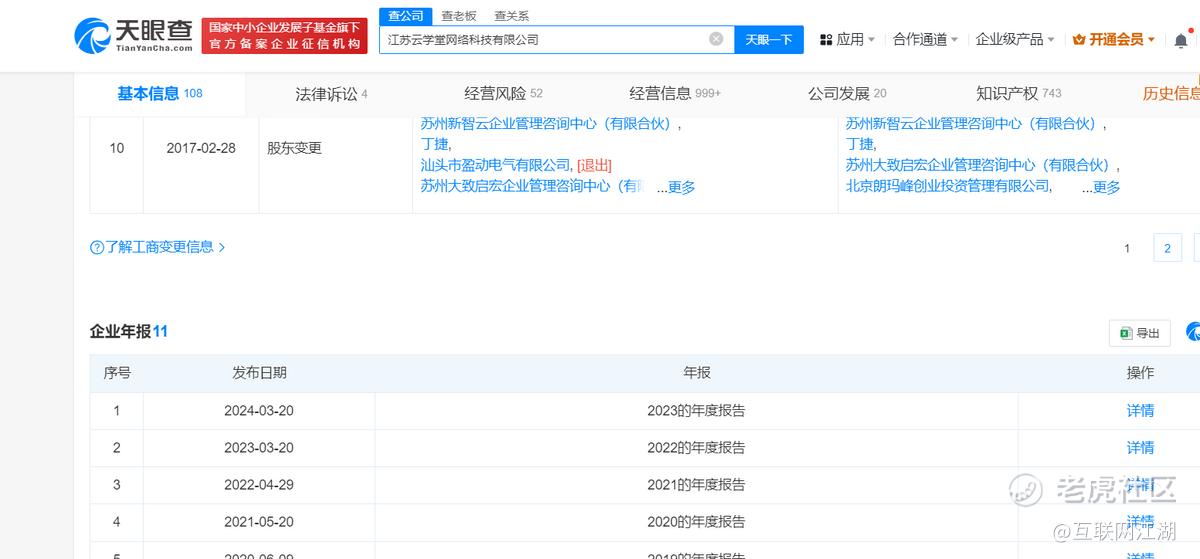
Task: Click 天眼一下 search button
Action: pyautogui.click(x=769, y=39)
